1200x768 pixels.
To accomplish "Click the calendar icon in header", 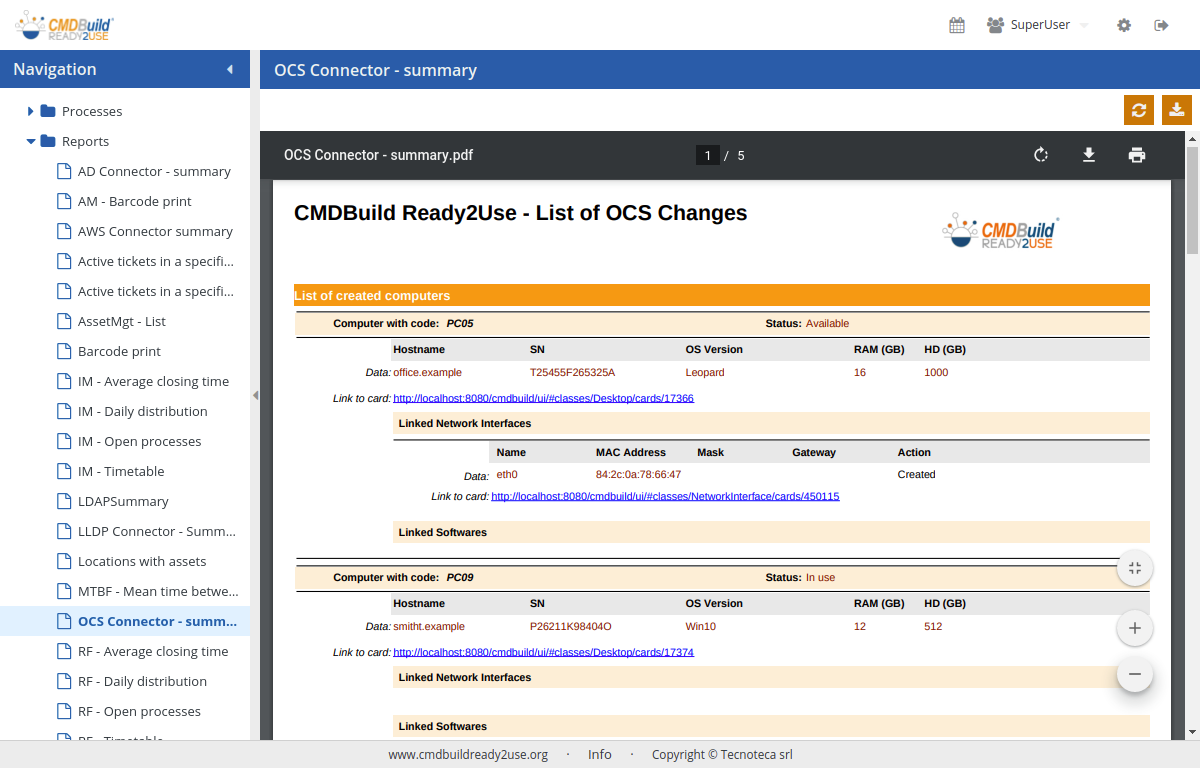I will coord(957,25).
